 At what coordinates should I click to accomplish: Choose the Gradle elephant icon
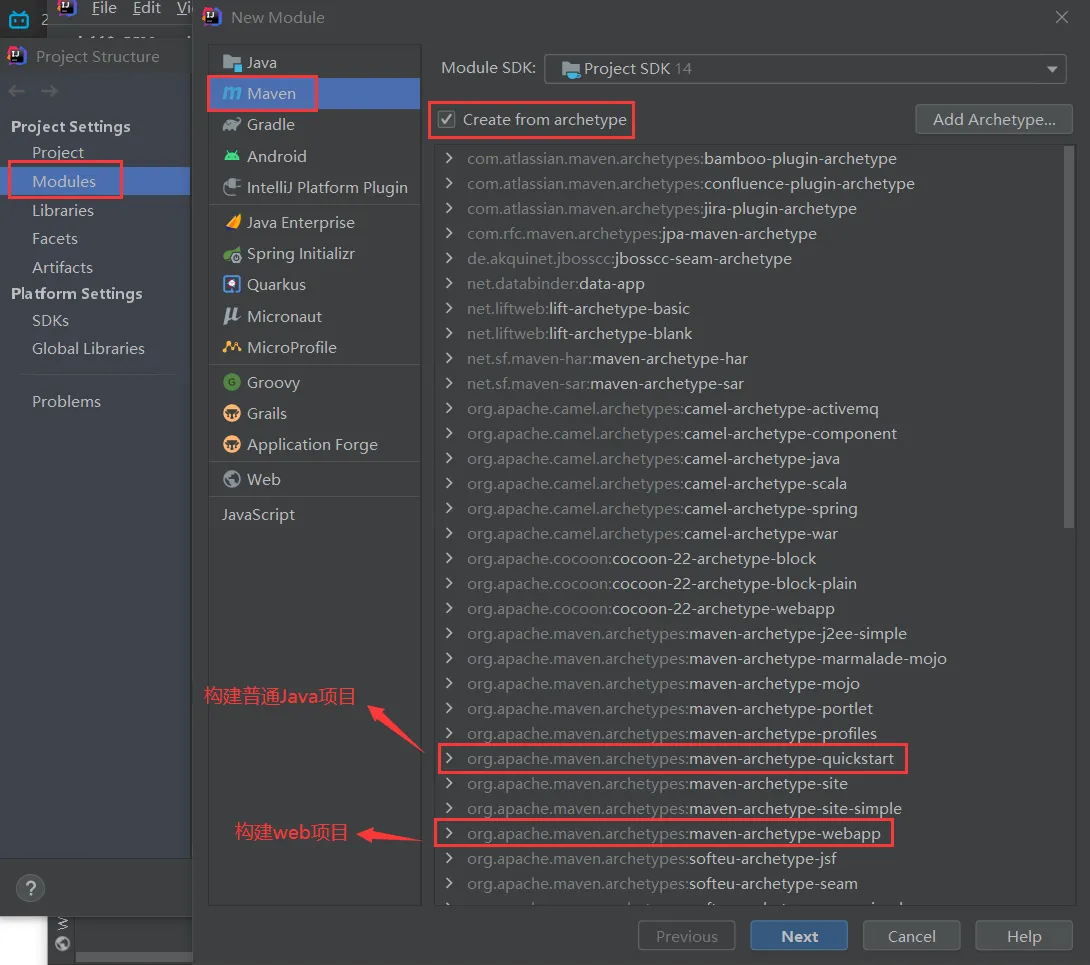(231, 124)
